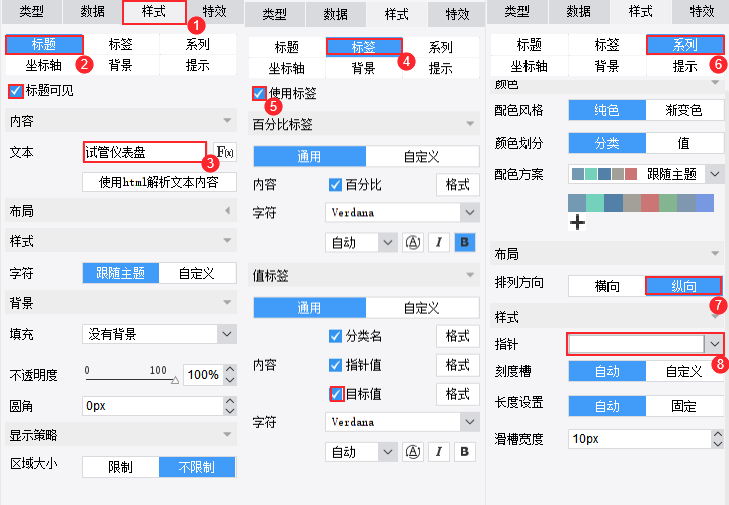Open Verdana font dropdown in 百分比标签 section

tap(402, 213)
